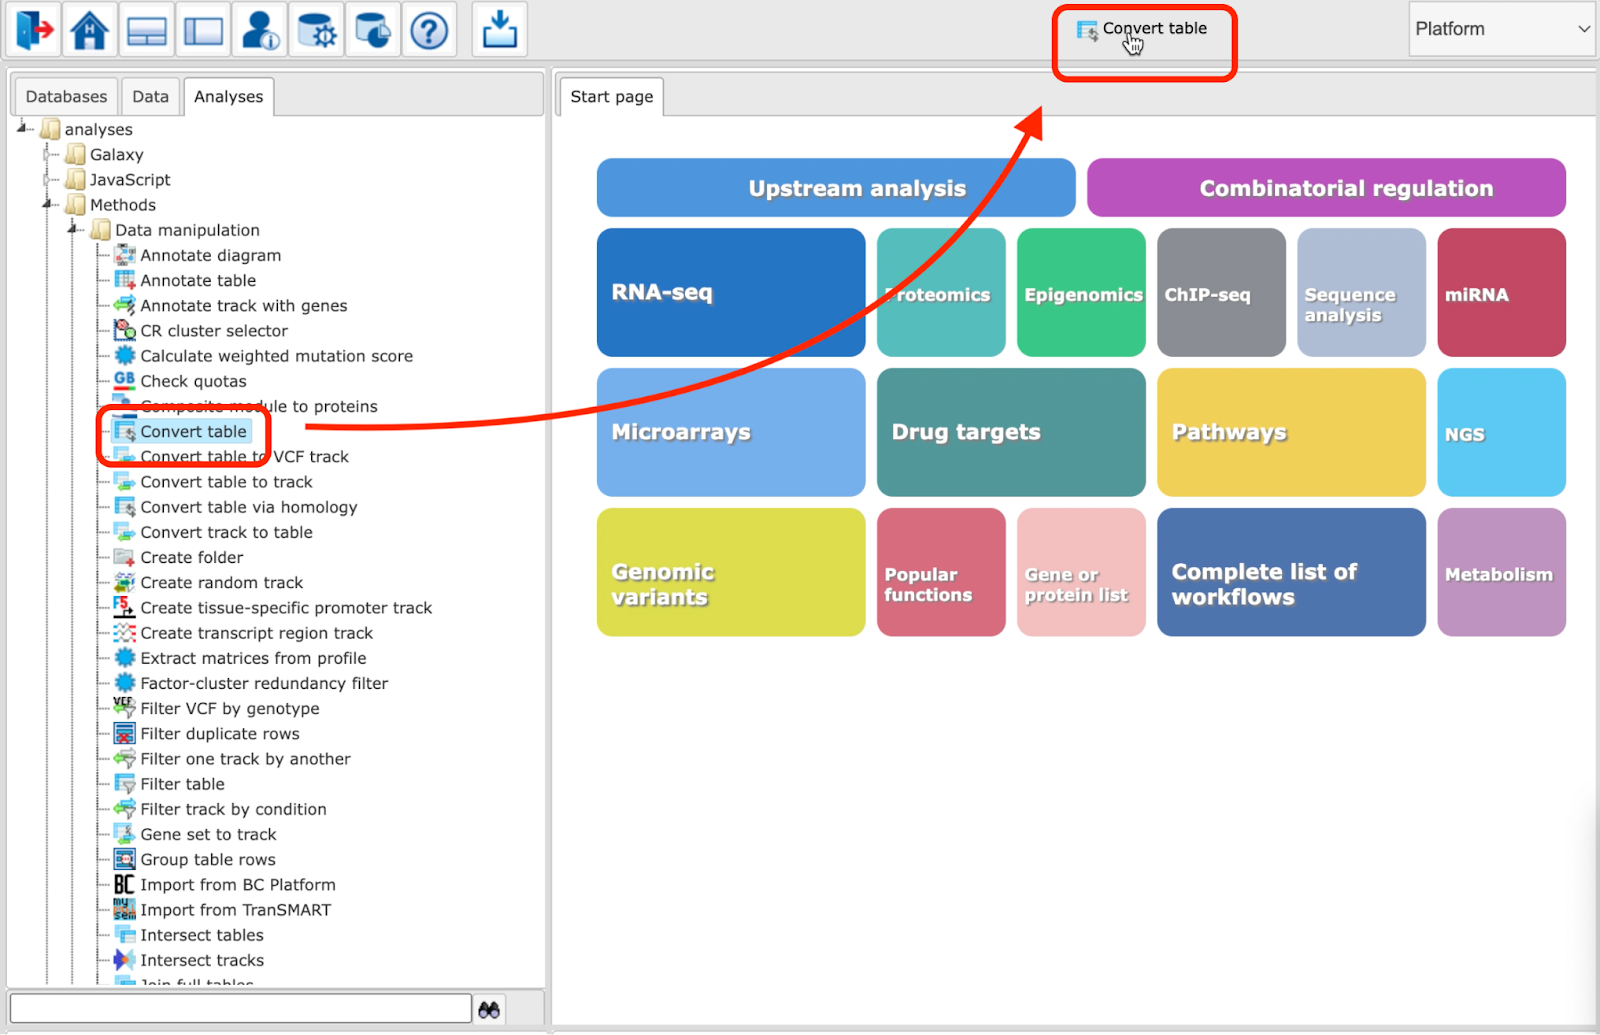The height and width of the screenshot is (1035, 1600).
Task: Open Complete list of workflows tile
Action: [x=1291, y=572]
